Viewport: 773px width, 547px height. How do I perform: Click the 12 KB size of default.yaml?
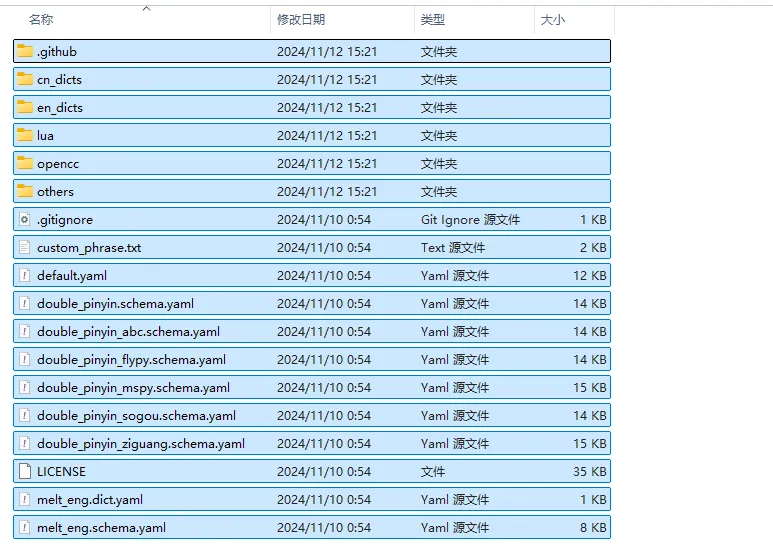(x=590, y=276)
